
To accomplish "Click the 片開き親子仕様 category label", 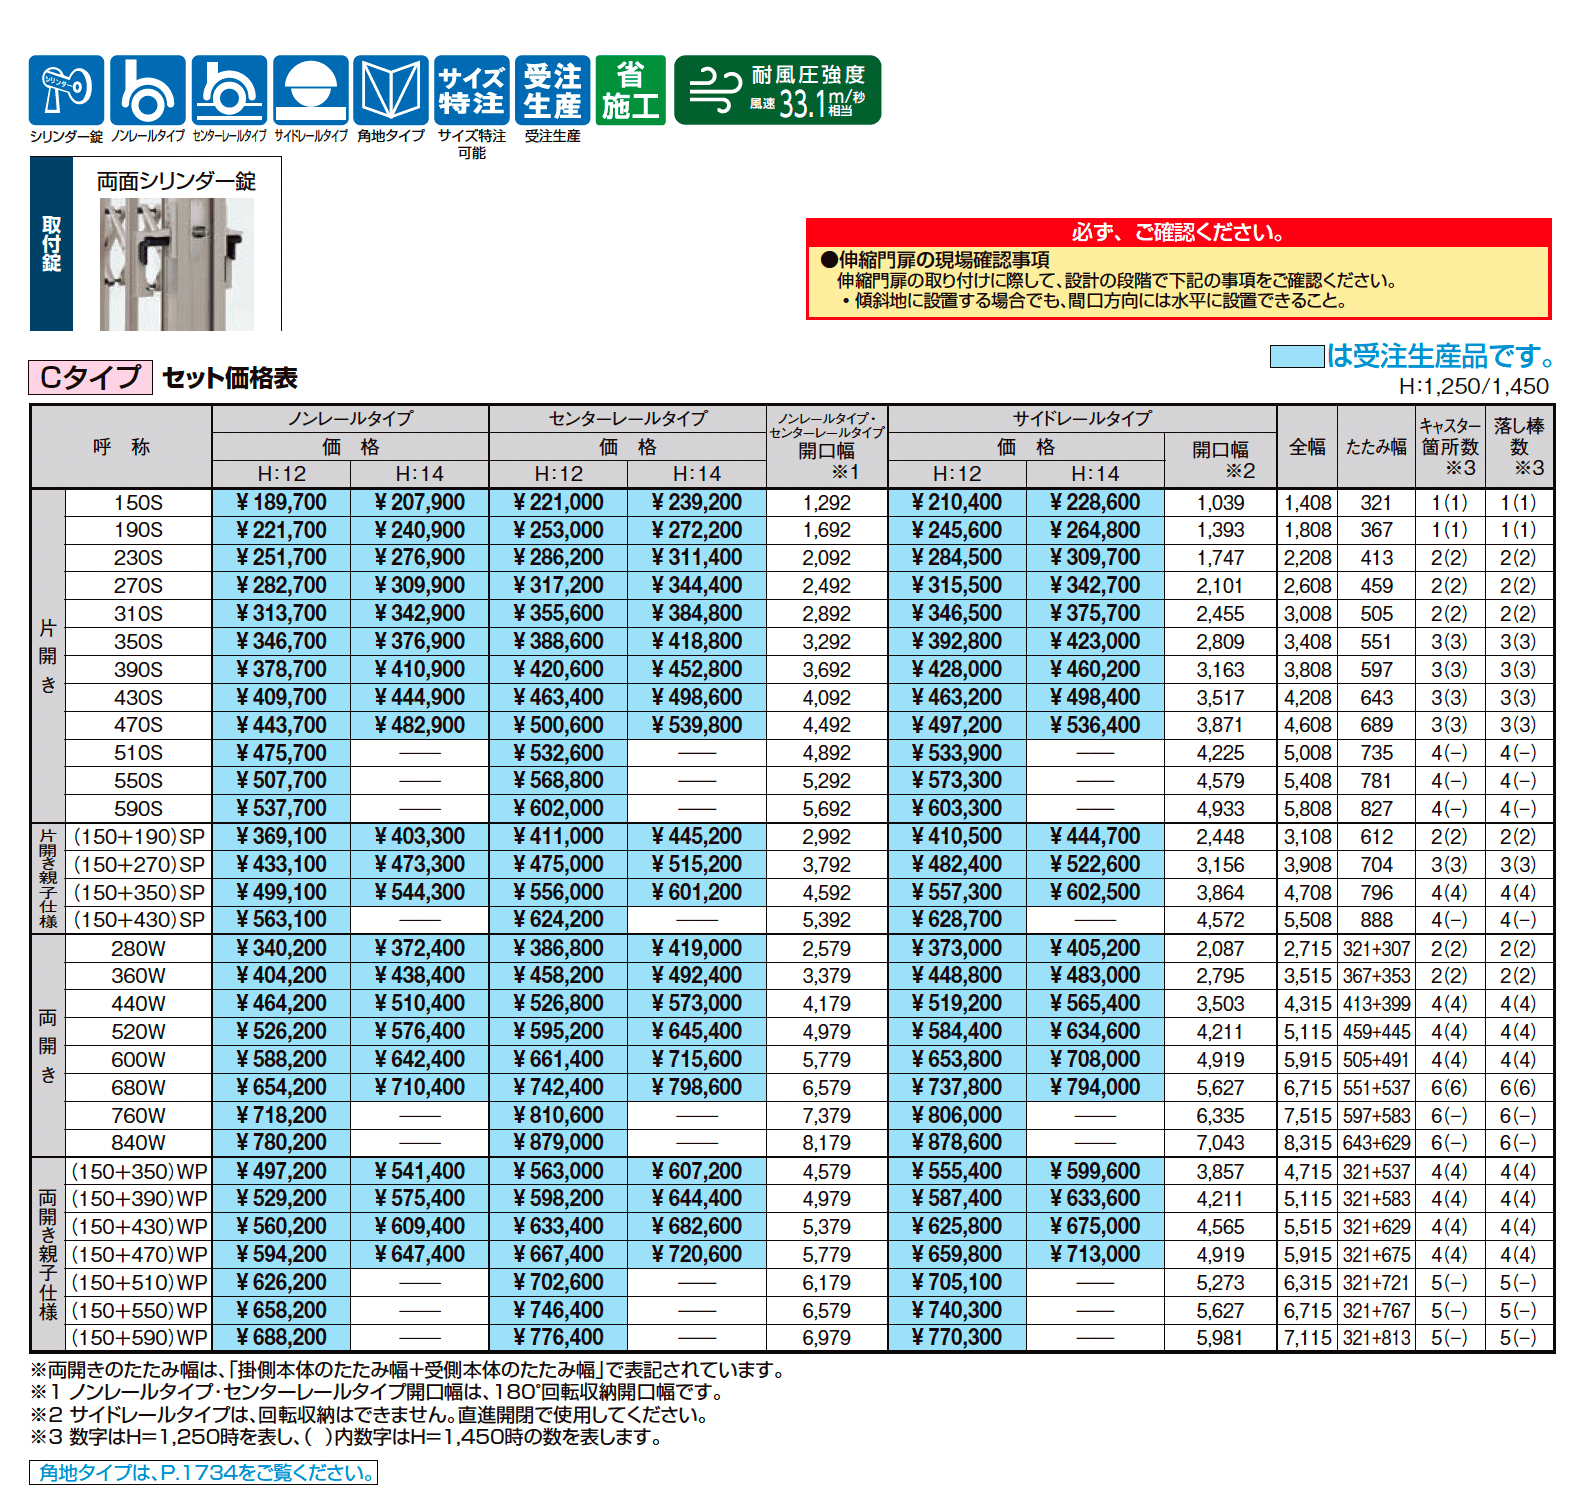I will pos(48,879).
